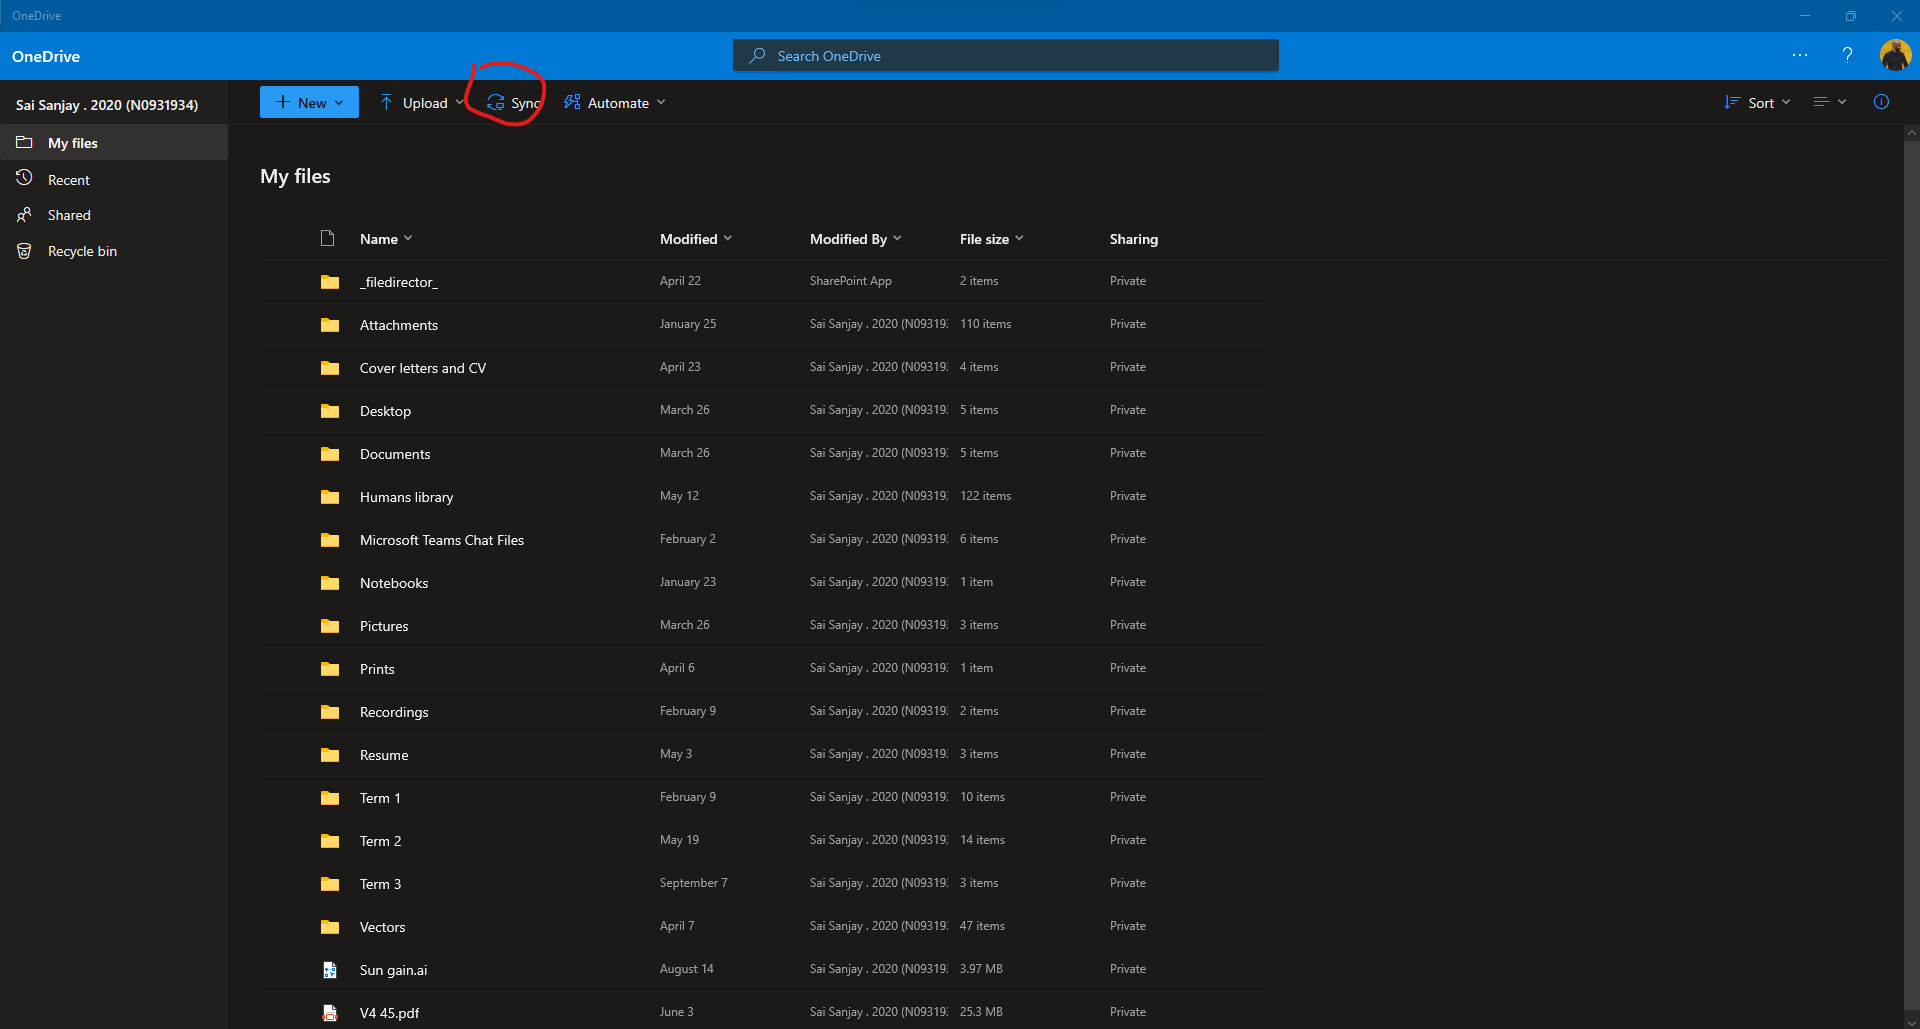Screen dimensions: 1920x1029
Task: Click the _filedirector_ folder icon
Action: pyautogui.click(x=330, y=282)
